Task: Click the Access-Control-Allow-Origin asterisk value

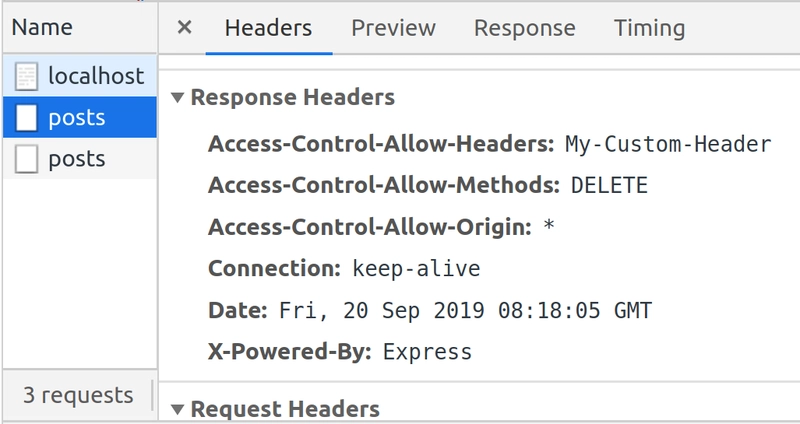Action: (549, 225)
